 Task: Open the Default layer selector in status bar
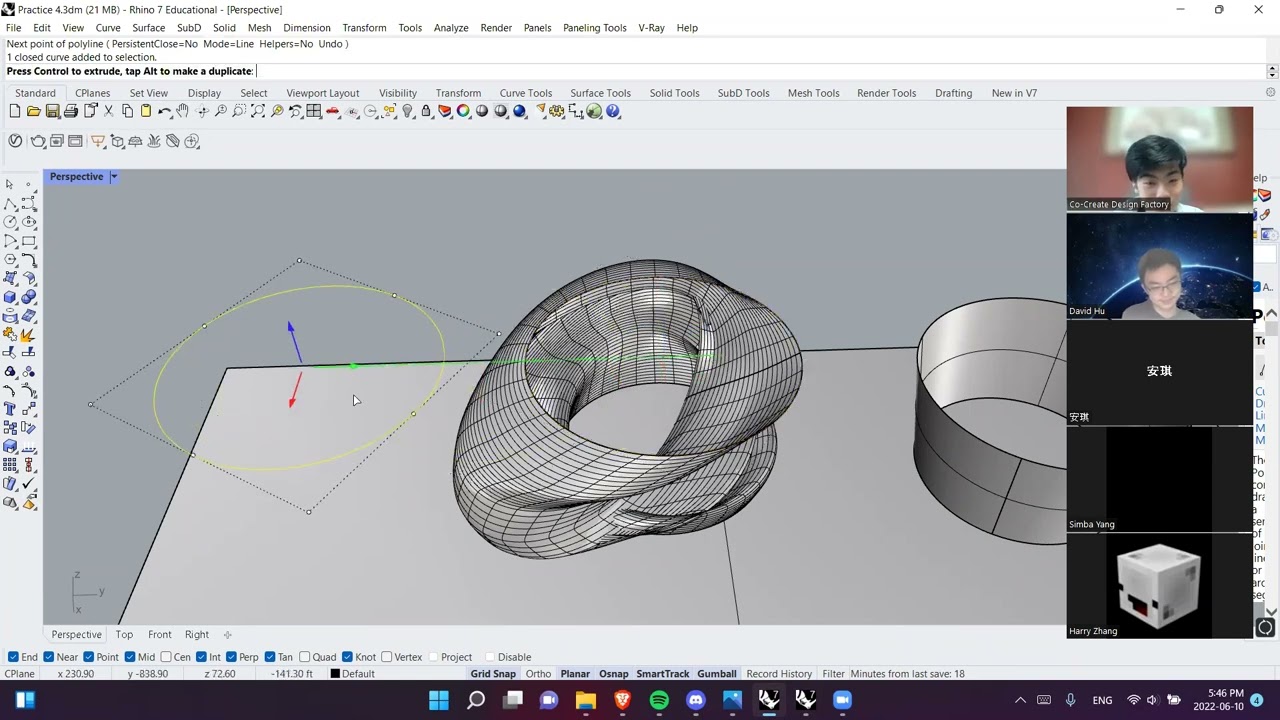[x=358, y=674]
